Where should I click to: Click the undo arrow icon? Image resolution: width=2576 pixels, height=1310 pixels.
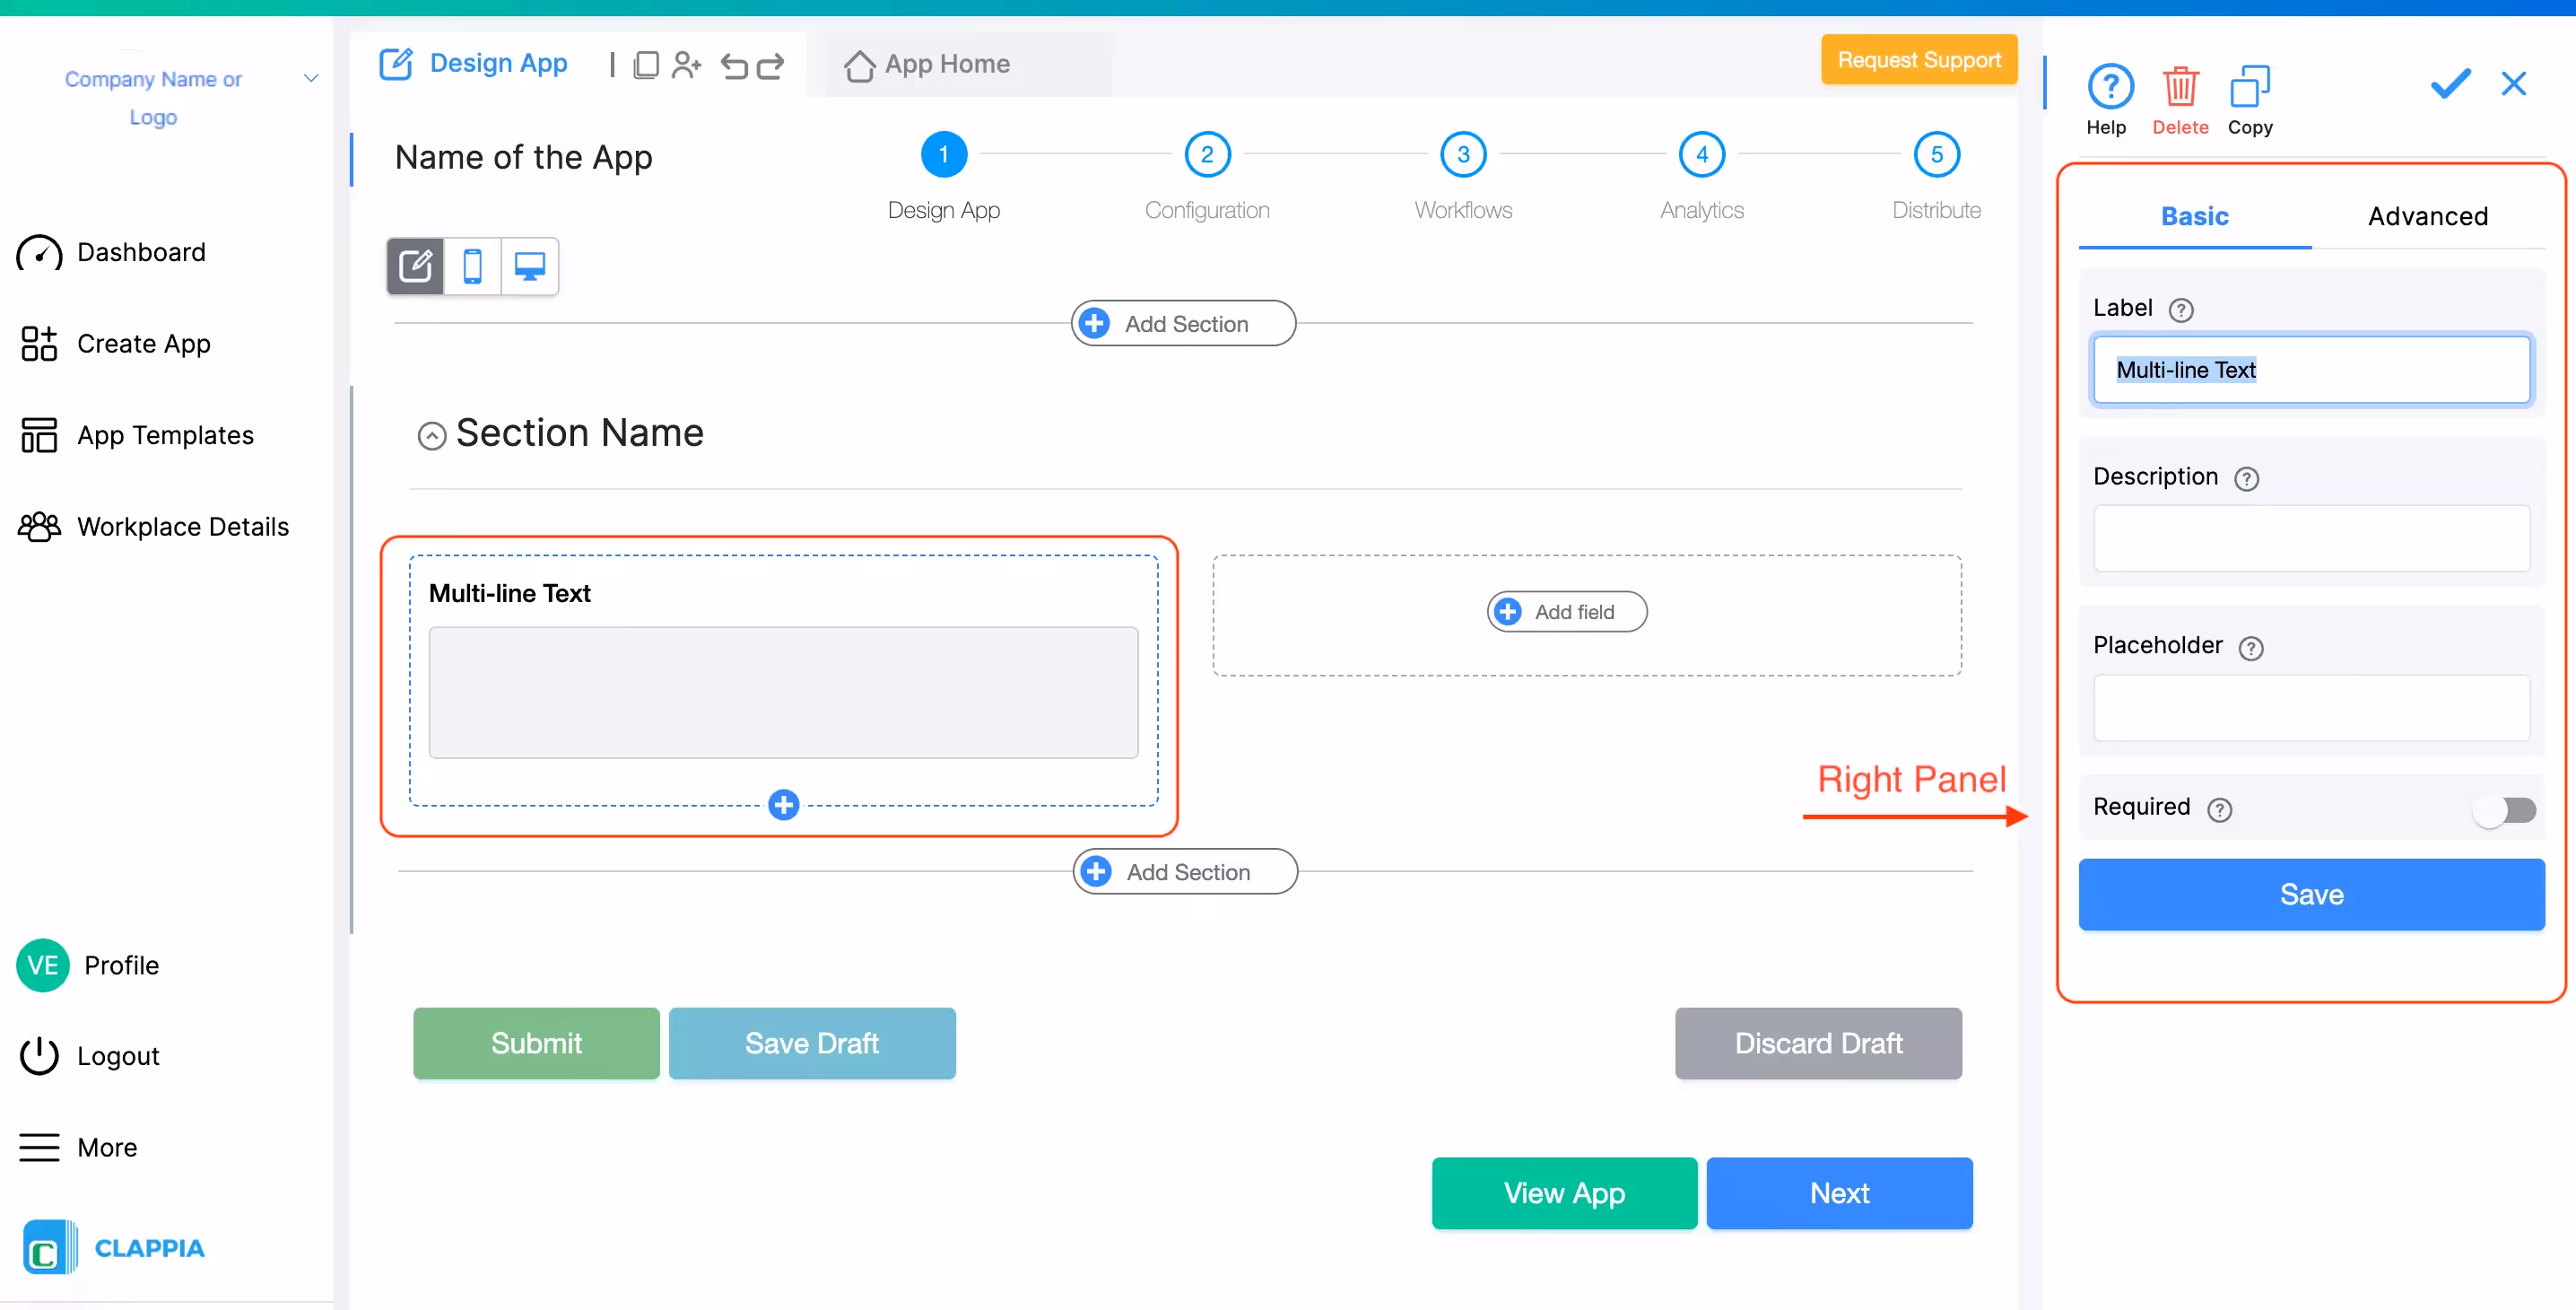(x=734, y=66)
